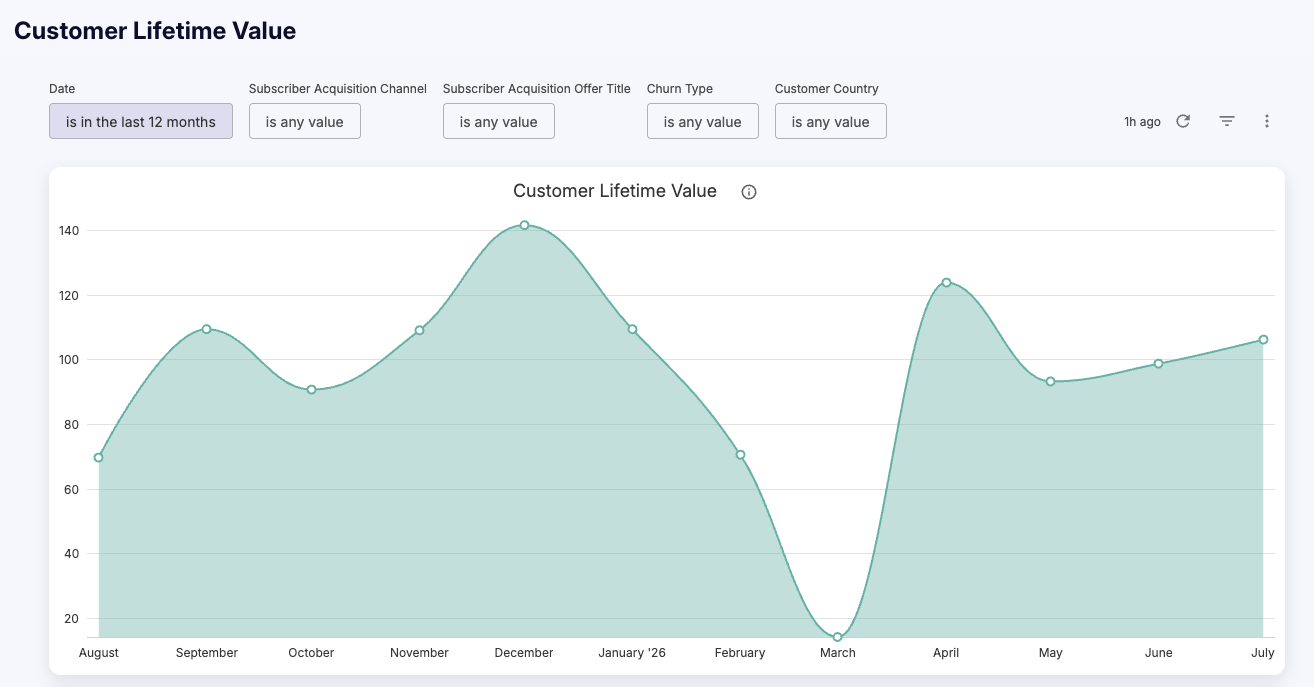Click the 'December' x-axis label

click(524, 653)
